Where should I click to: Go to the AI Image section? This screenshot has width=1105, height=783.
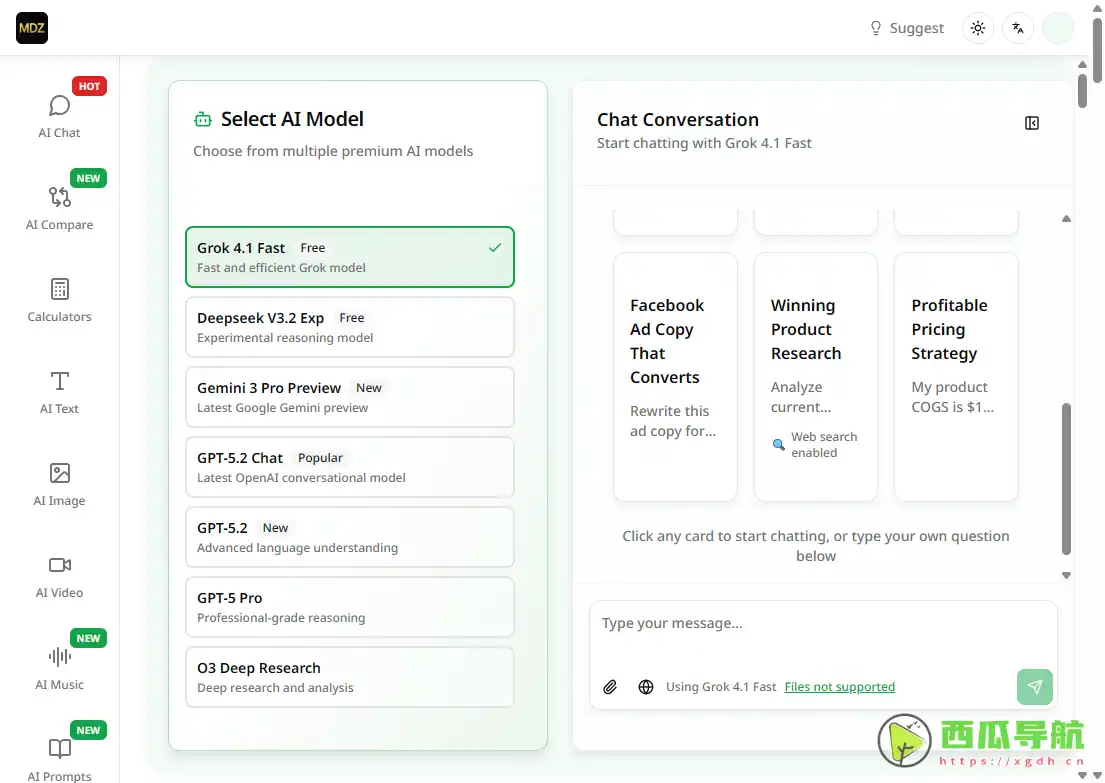[59, 483]
